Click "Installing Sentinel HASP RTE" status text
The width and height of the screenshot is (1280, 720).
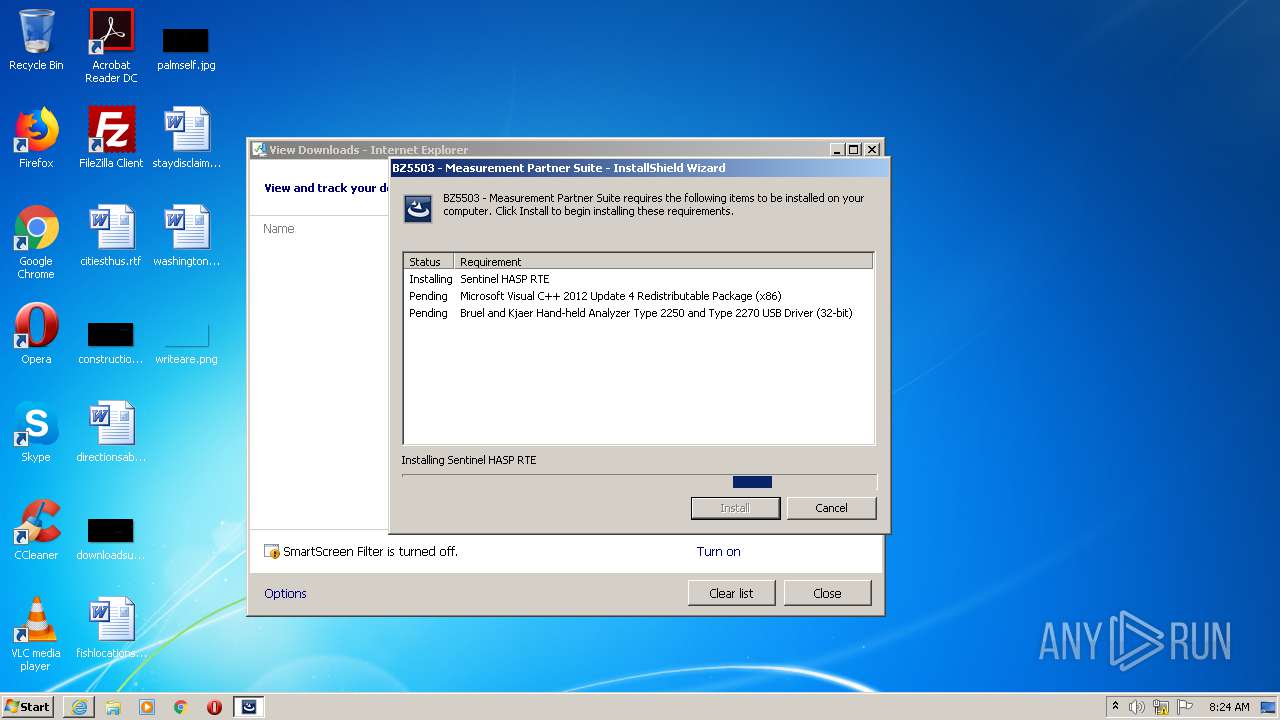tap(469, 460)
